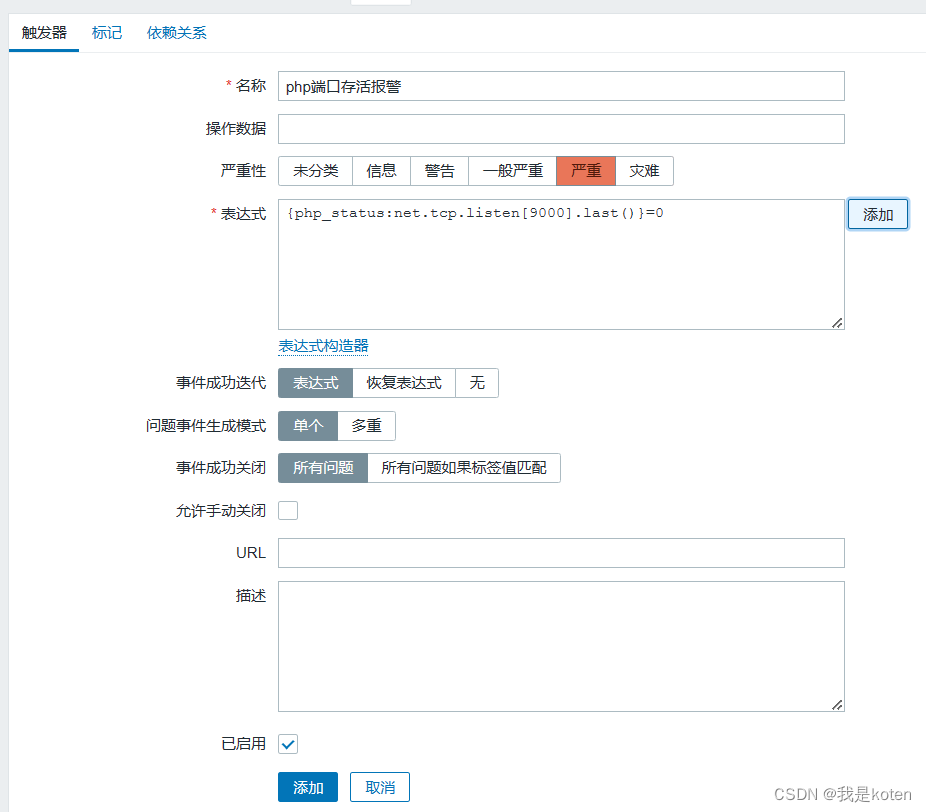Click 添加 button beside expression box

[x=877, y=215]
